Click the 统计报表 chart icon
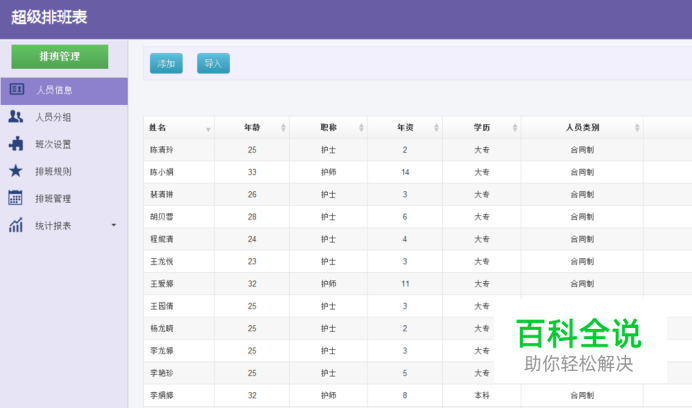Viewport: 692px width, 408px height. click(16, 225)
